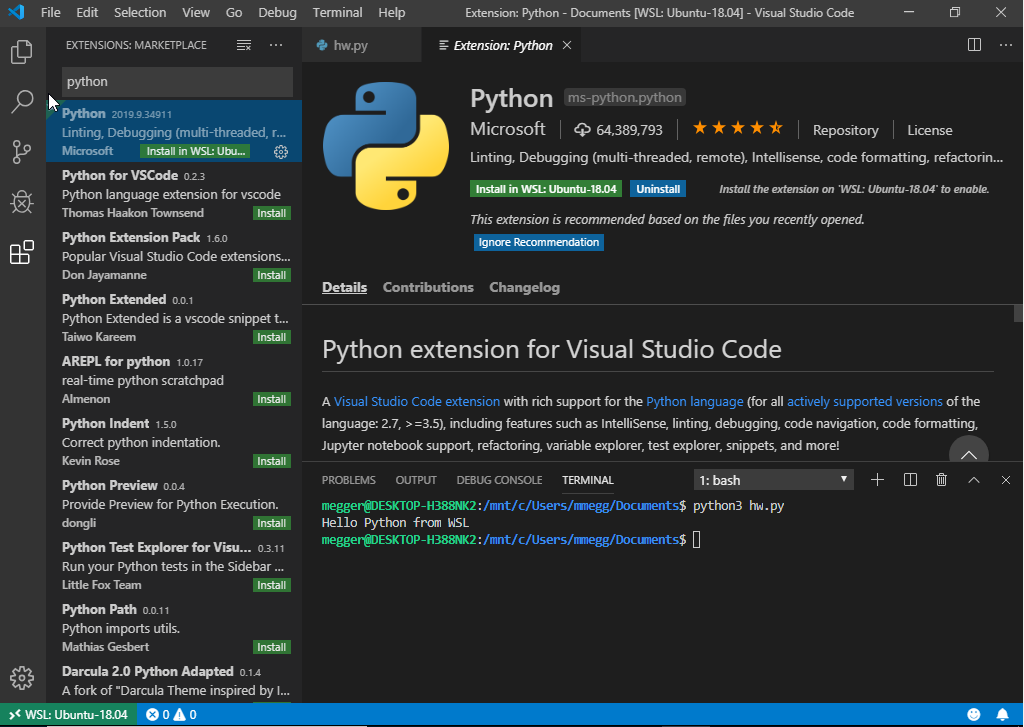Open the Contributions tab of the extension
This screenshot has height=727, width=1024.
click(428, 287)
